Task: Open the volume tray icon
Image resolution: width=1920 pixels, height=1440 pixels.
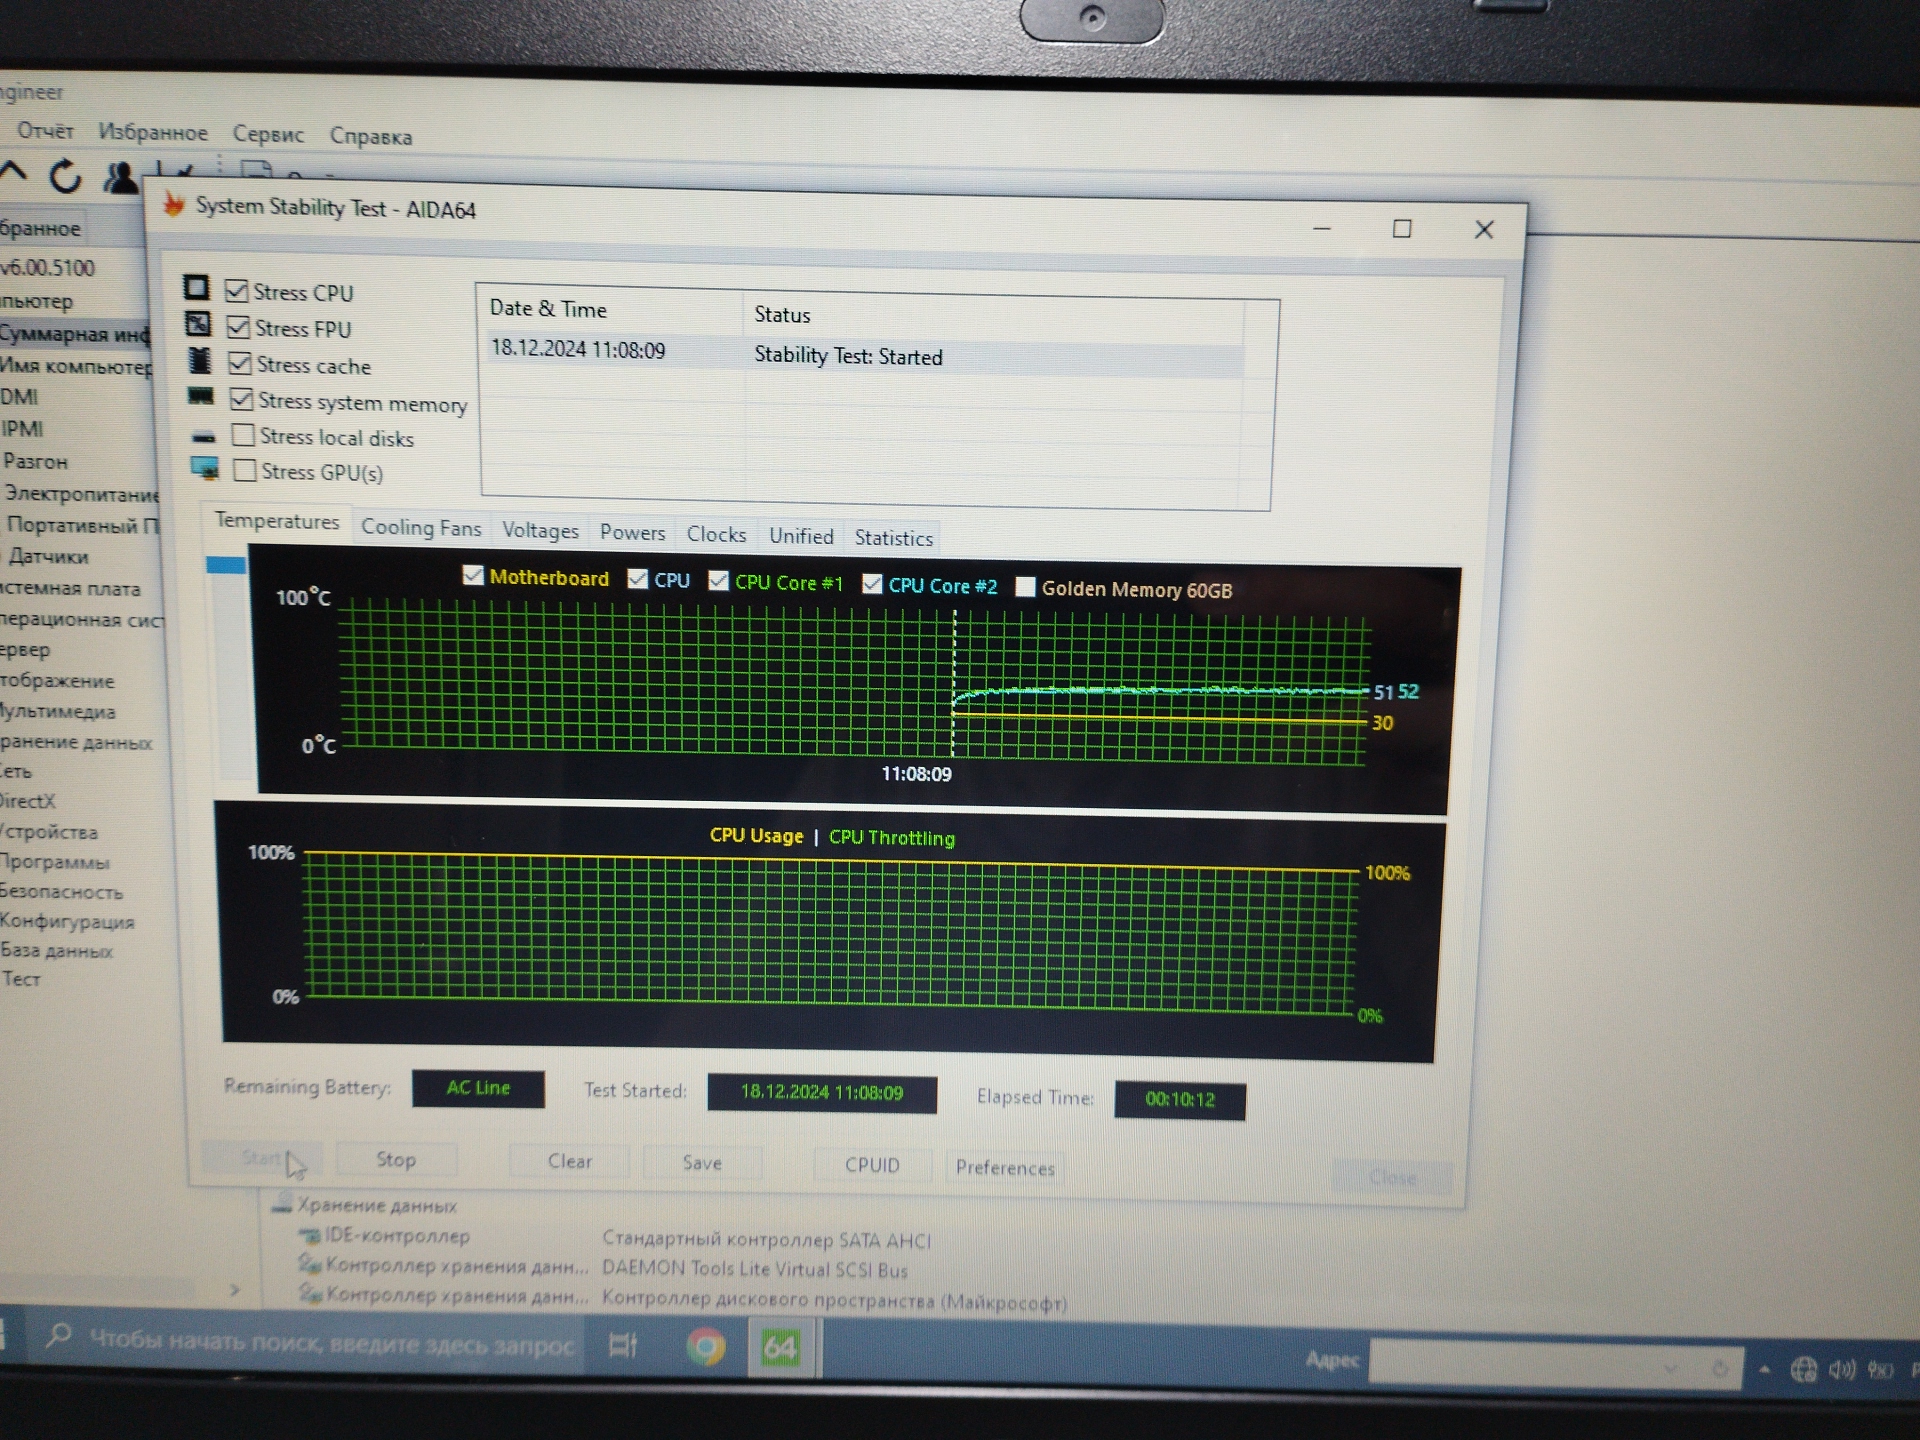Action: [1842, 1369]
